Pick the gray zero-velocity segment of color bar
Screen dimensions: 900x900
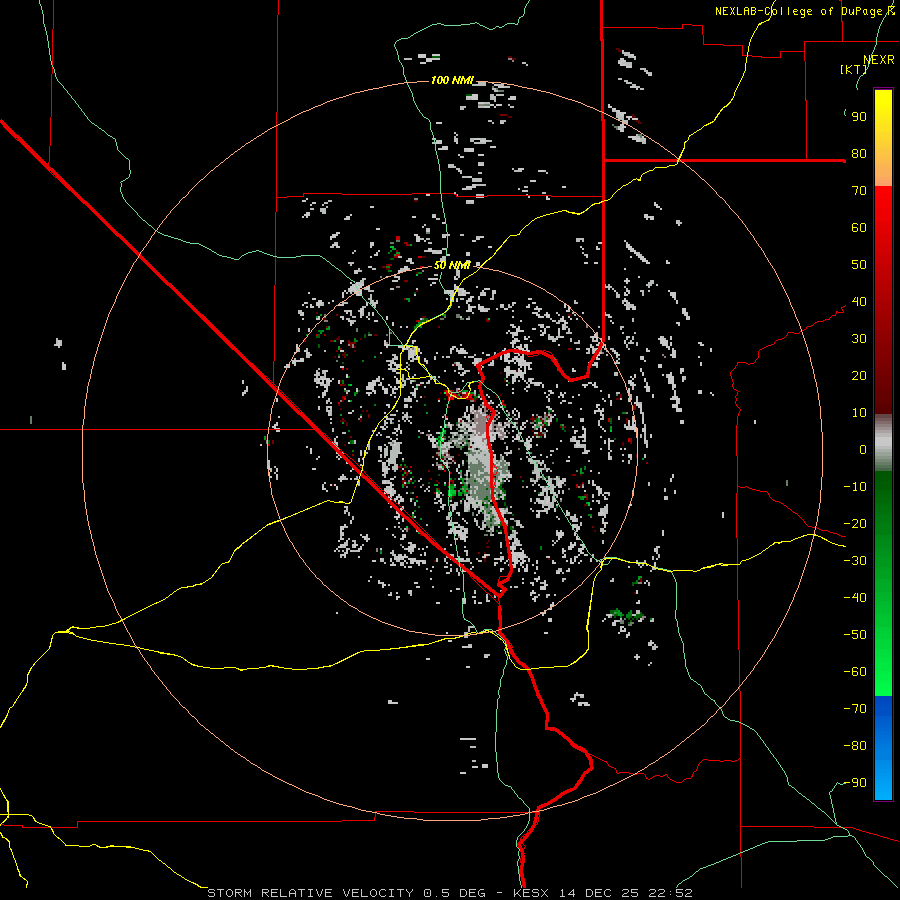[x=883, y=443]
